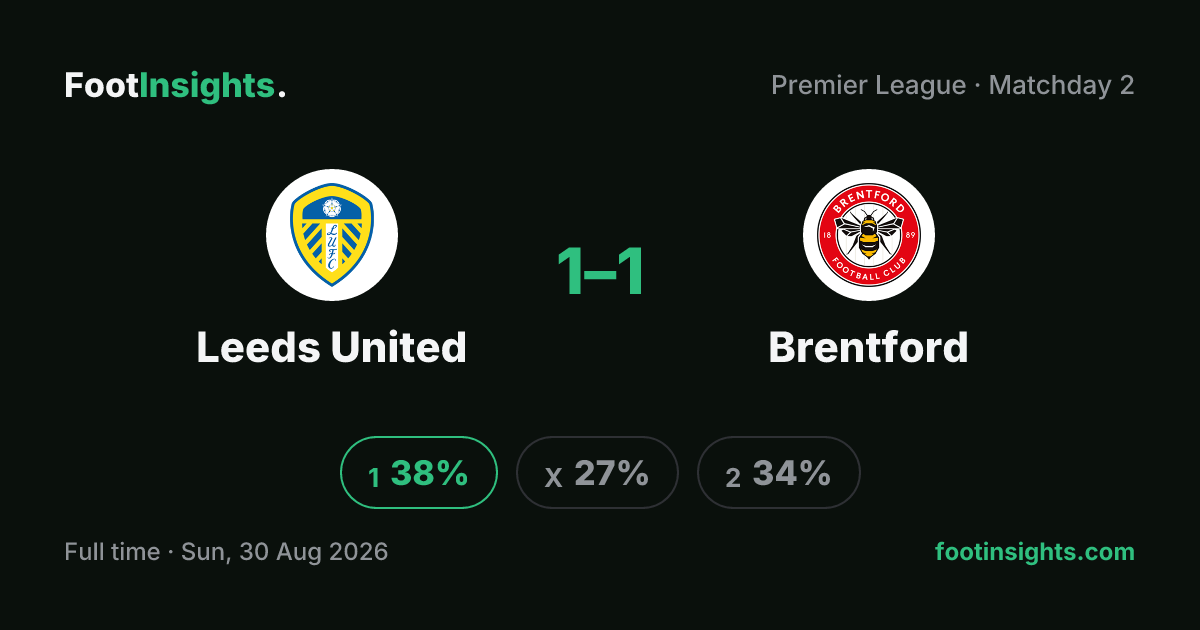Click the Leeds United club crest
The image size is (1200, 630).
[x=332, y=235]
